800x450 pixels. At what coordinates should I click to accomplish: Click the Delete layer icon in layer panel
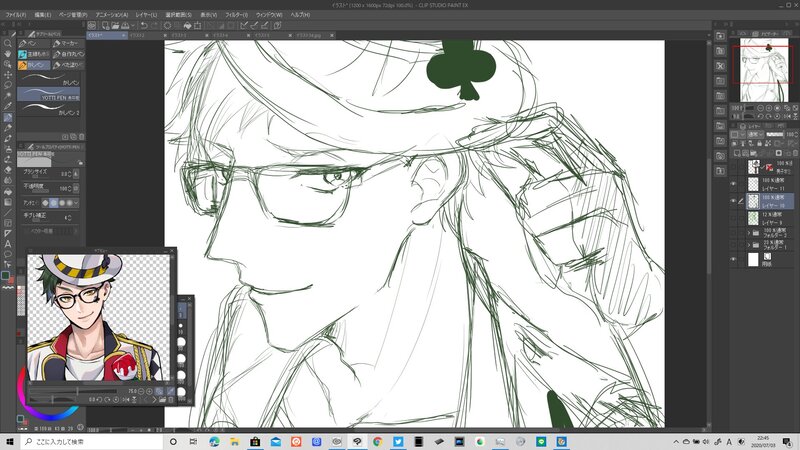(x=794, y=153)
